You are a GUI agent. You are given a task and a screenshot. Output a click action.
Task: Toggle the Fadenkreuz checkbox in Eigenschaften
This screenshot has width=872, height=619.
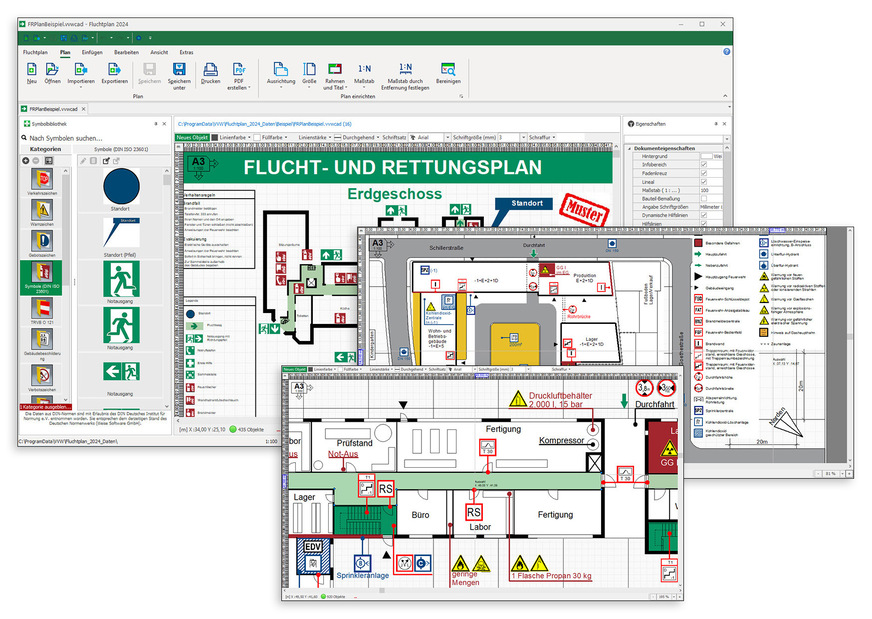coord(704,173)
